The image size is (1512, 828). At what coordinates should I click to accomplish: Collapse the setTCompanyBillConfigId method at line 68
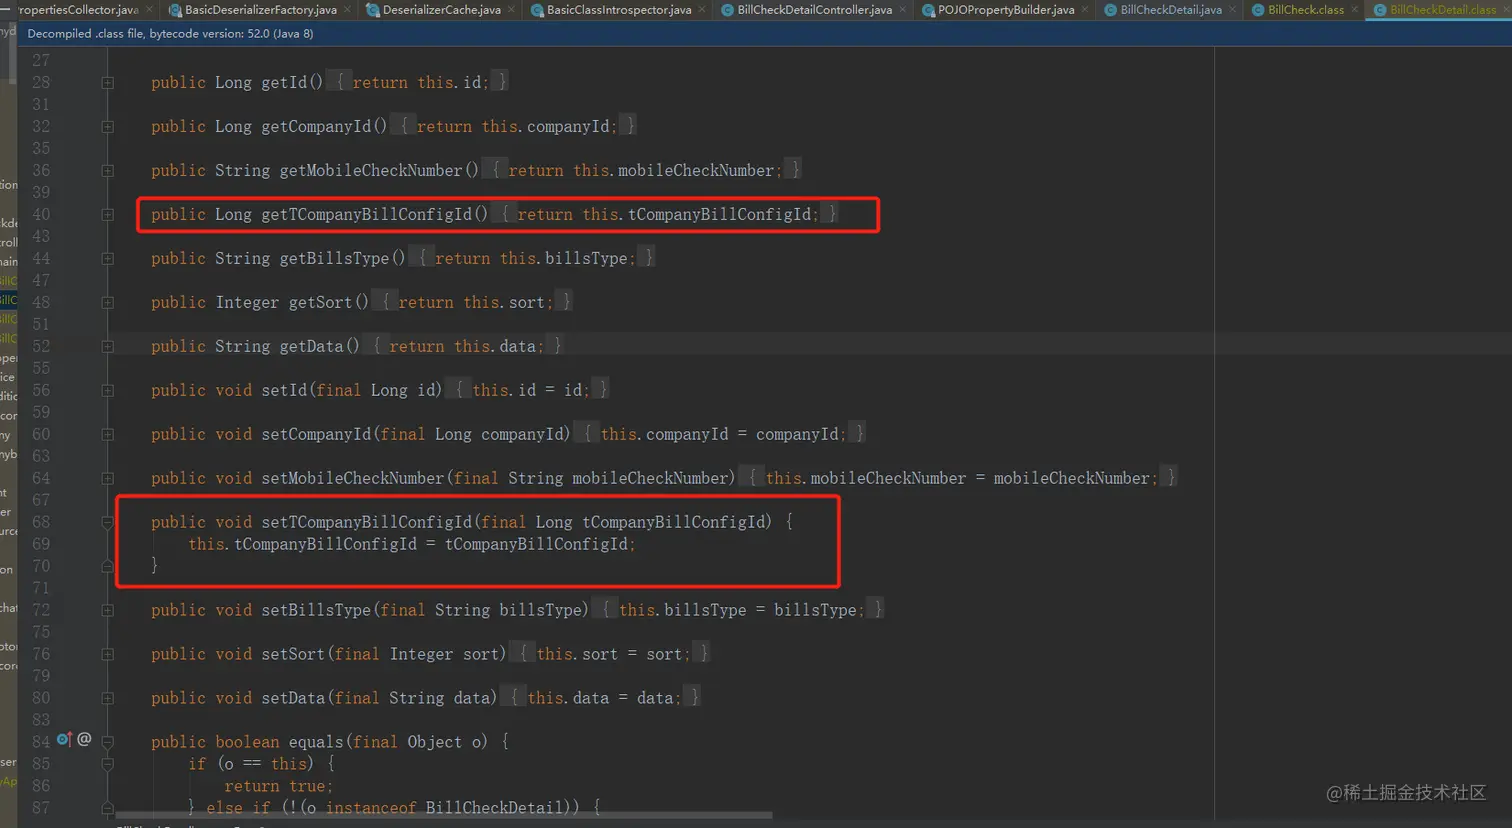pyautogui.click(x=107, y=523)
